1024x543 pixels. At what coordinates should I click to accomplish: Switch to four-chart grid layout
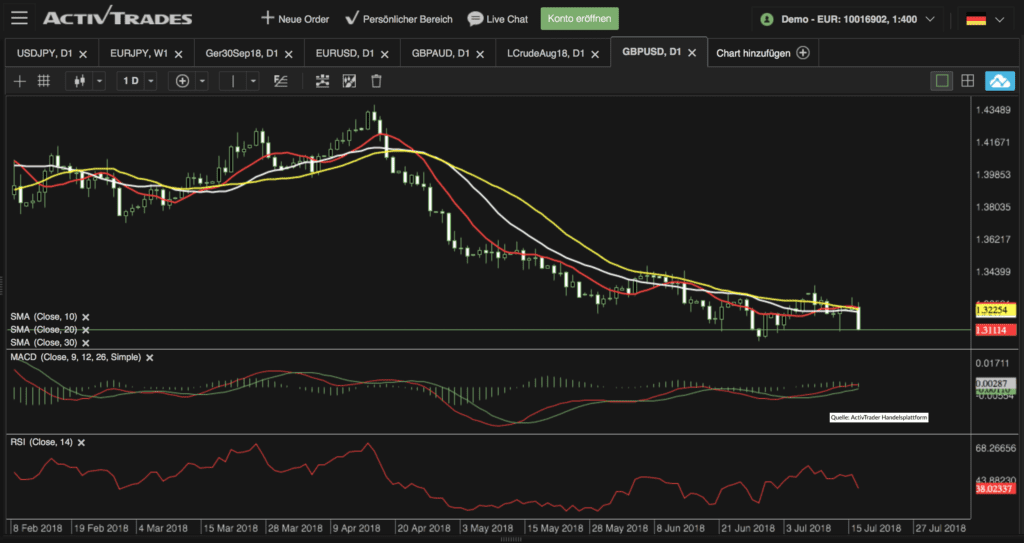point(968,81)
